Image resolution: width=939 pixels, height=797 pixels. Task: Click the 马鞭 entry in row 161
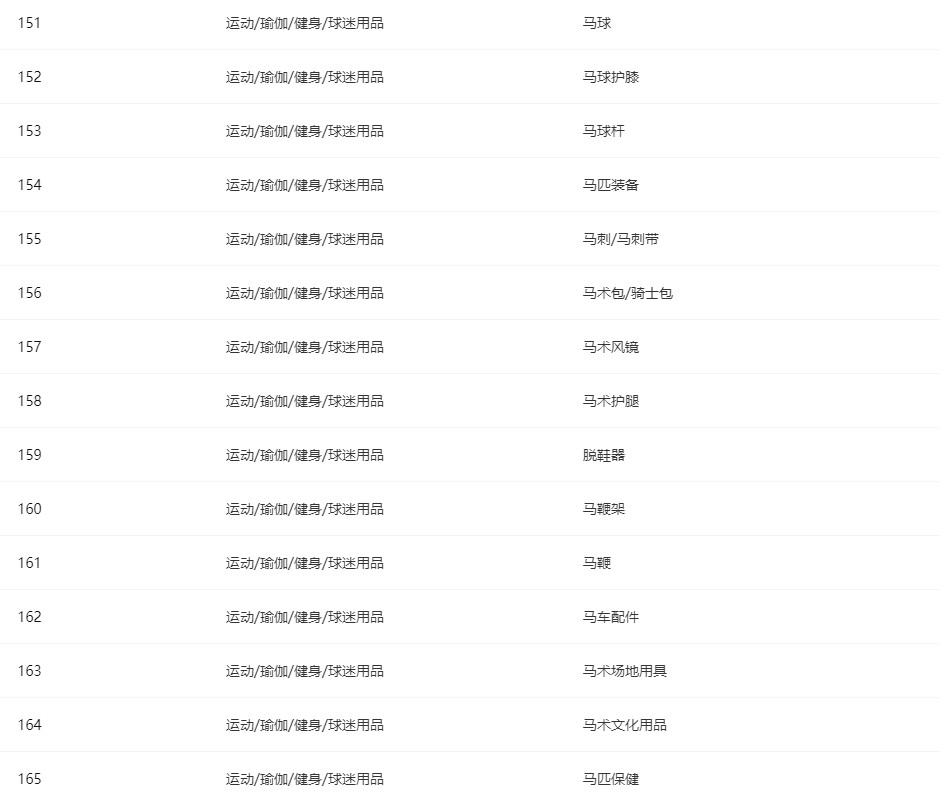[x=596, y=563]
